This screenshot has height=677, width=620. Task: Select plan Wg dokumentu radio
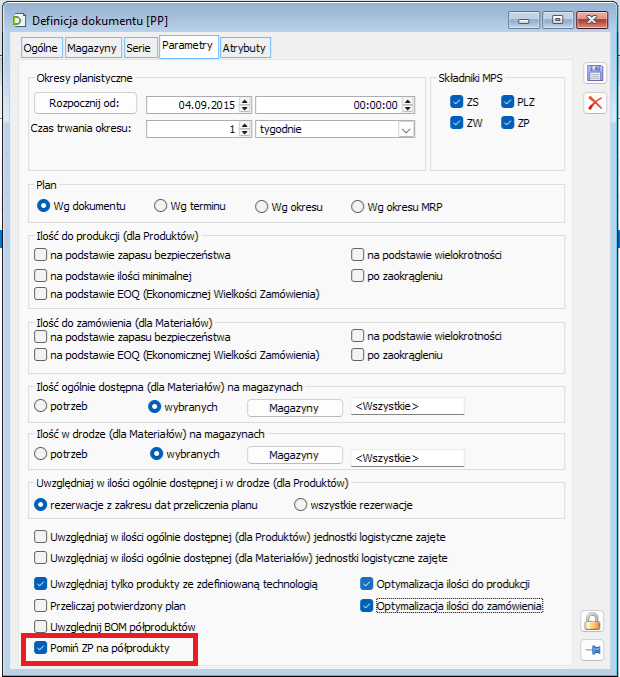click(44, 206)
